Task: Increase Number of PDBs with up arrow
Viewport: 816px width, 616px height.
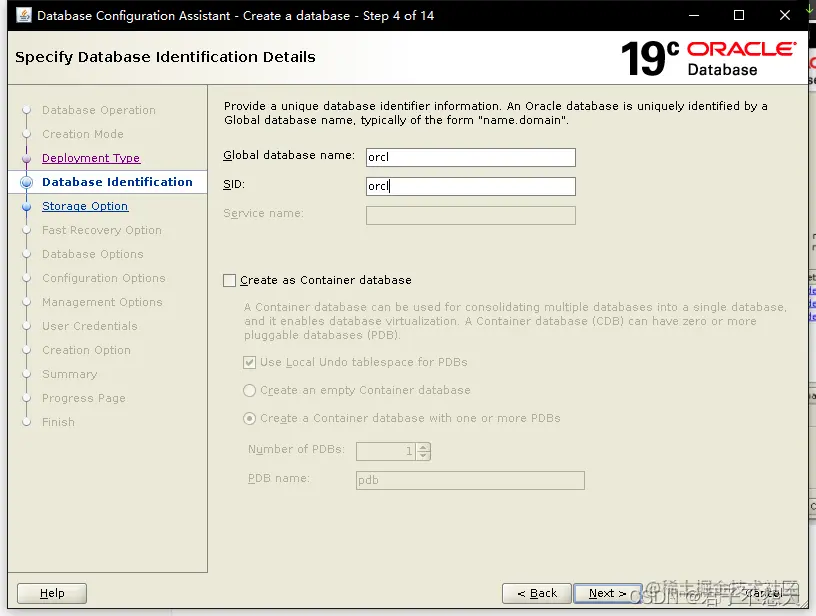Action: tap(424, 447)
